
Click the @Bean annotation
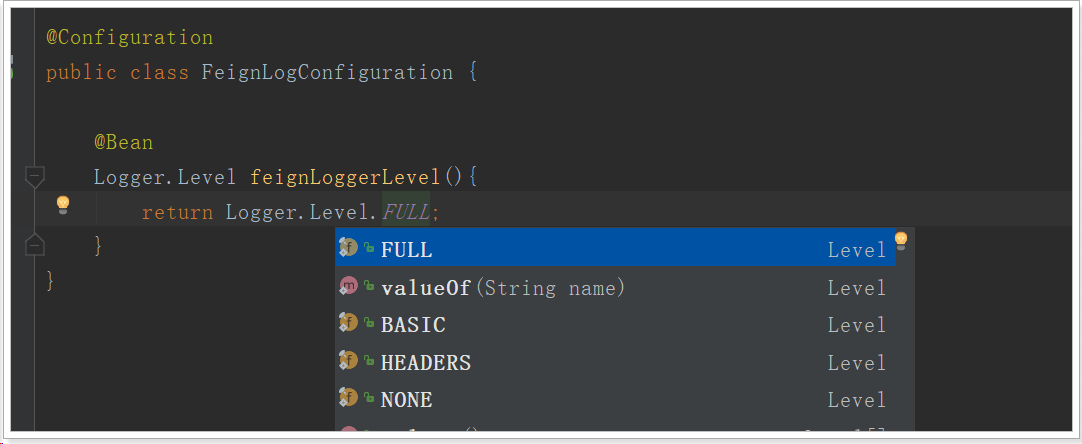(123, 142)
